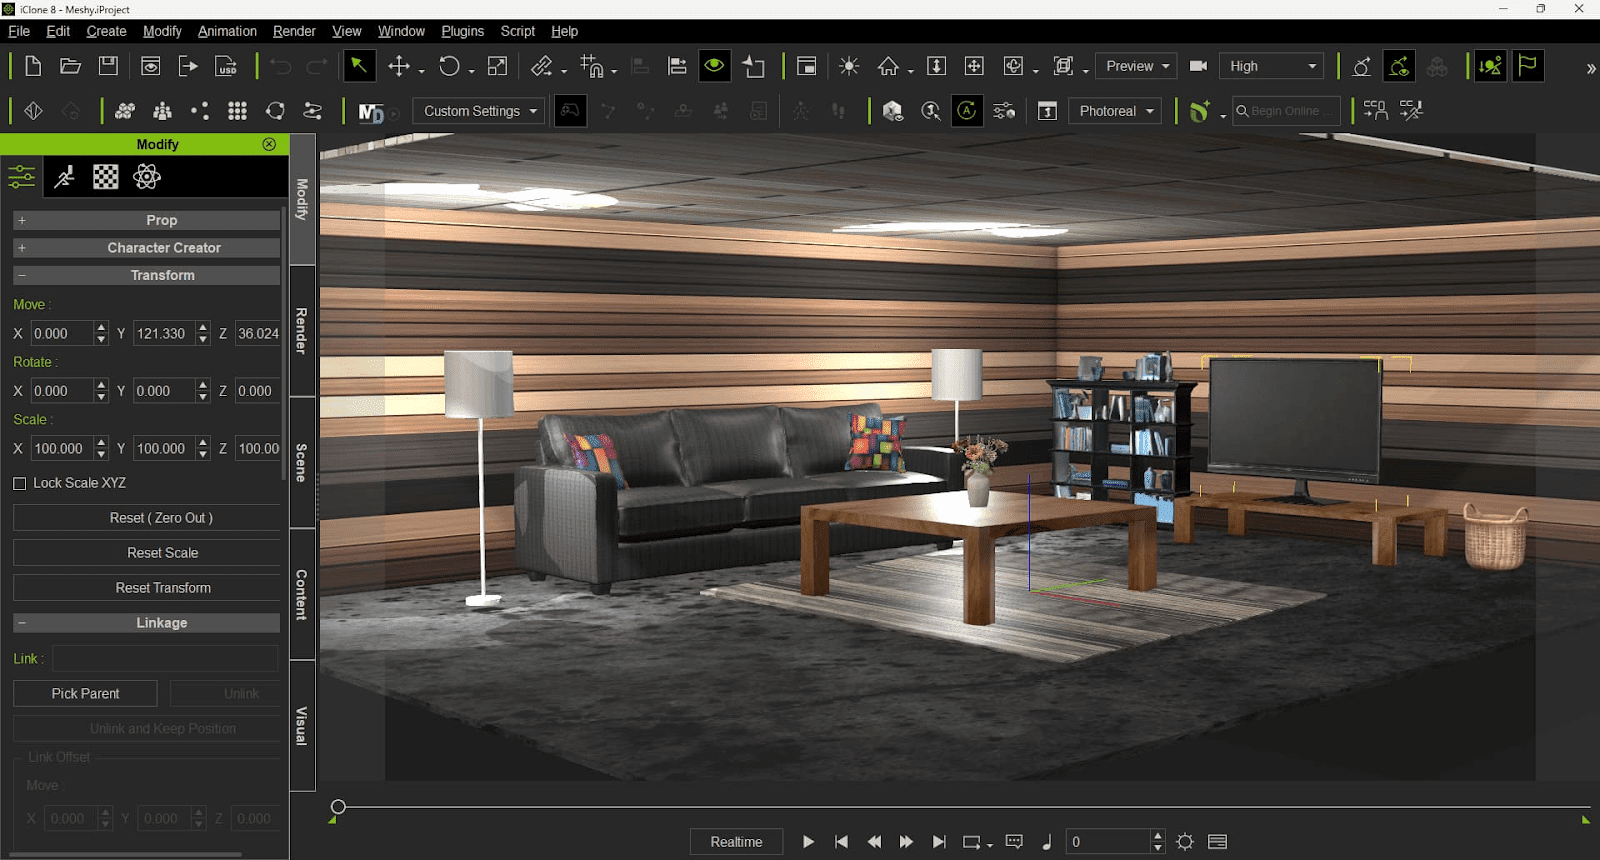Click the home view icon
The width and height of the screenshot is (1600, 860).
click(x=888, y=66)
